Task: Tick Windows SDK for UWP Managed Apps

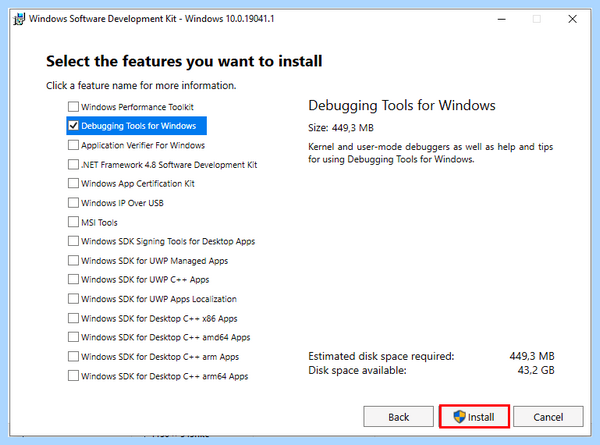Action: click(73, 261)
